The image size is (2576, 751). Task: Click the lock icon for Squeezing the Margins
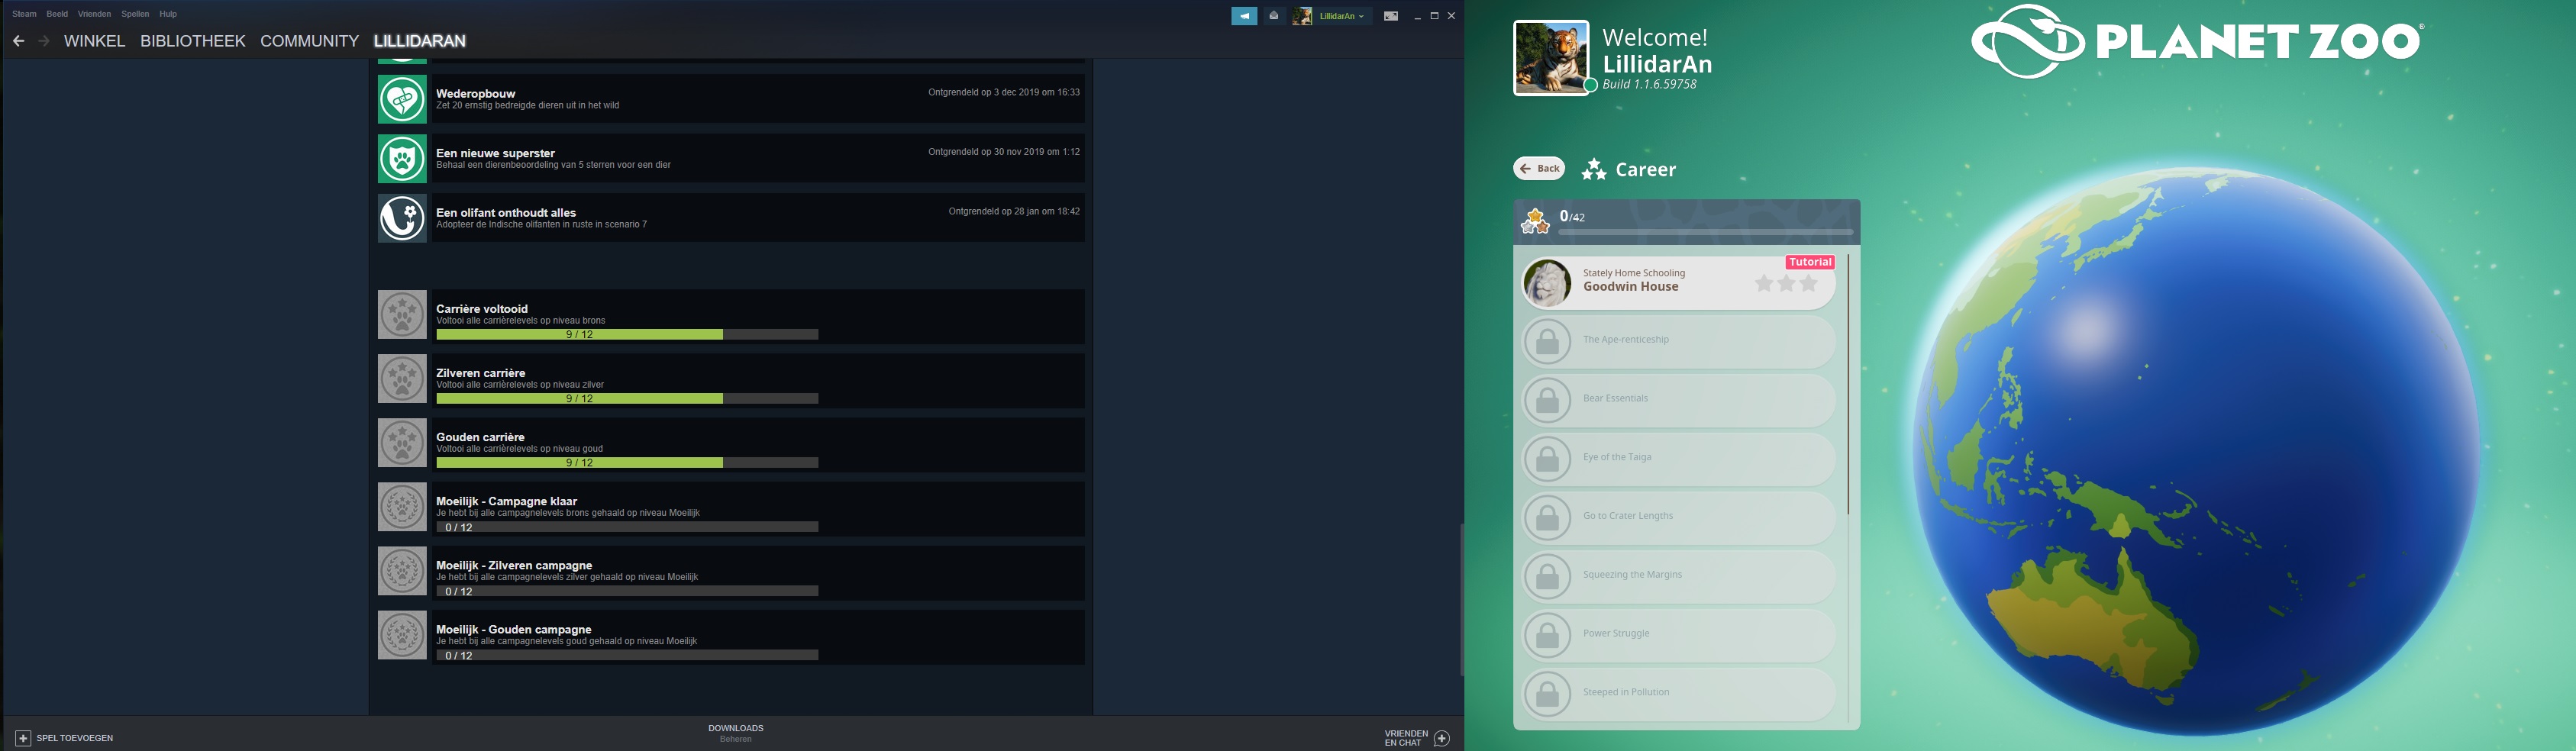point(1547,577)
